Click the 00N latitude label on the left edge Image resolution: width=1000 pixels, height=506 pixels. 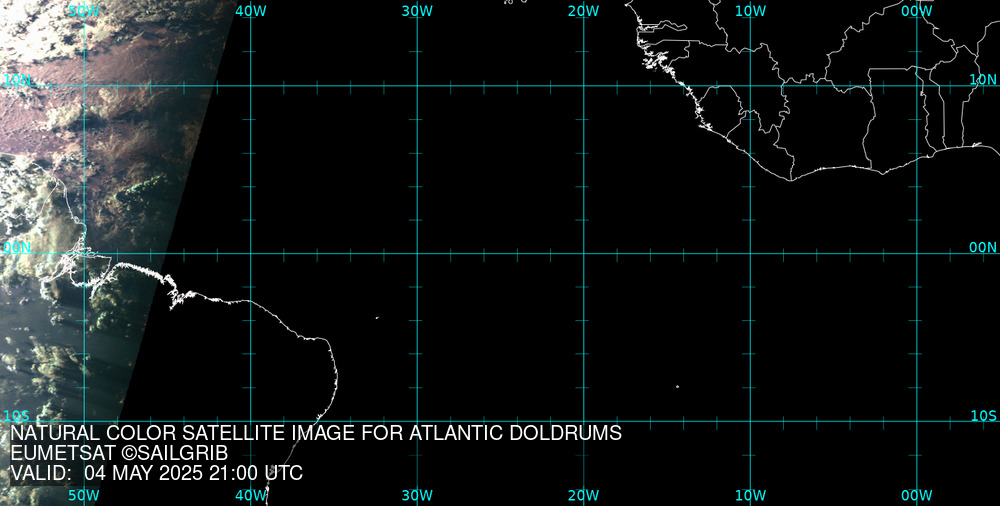[17, 248]
